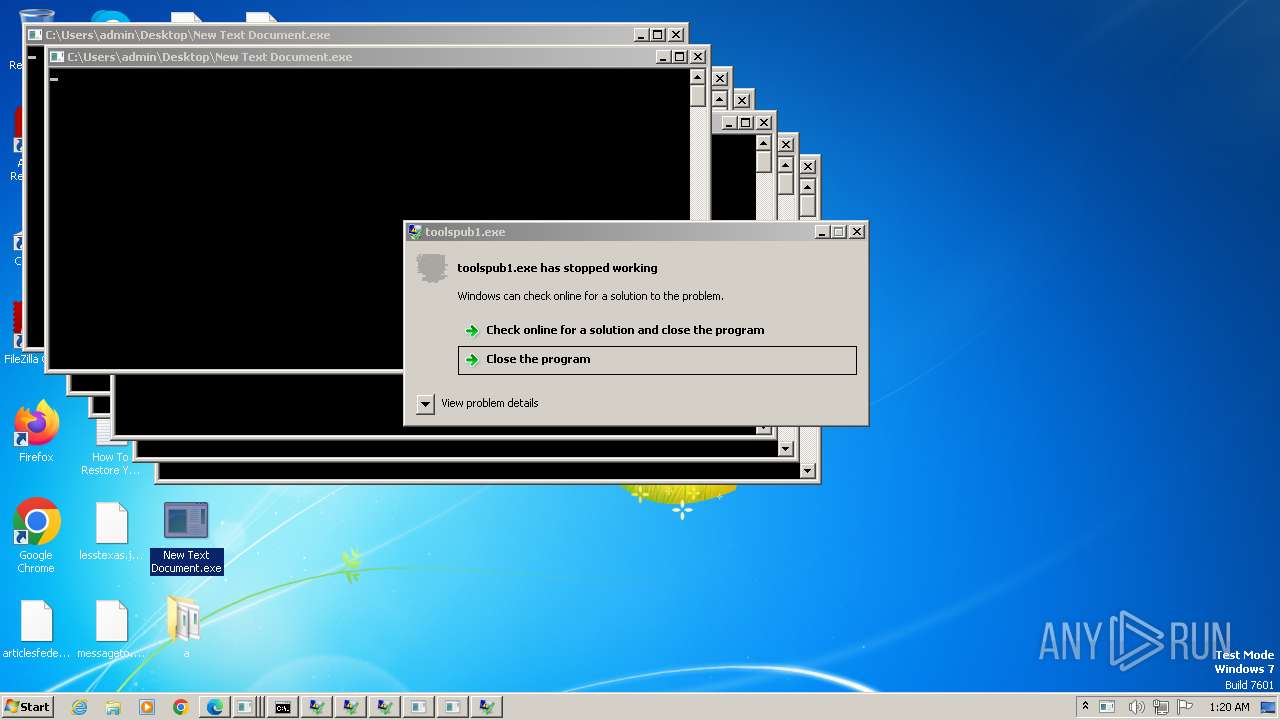Launch Internet Explorer from taskbar
Image resolution: width=1280 pixels, height=720 pixels.
[79, 707]
